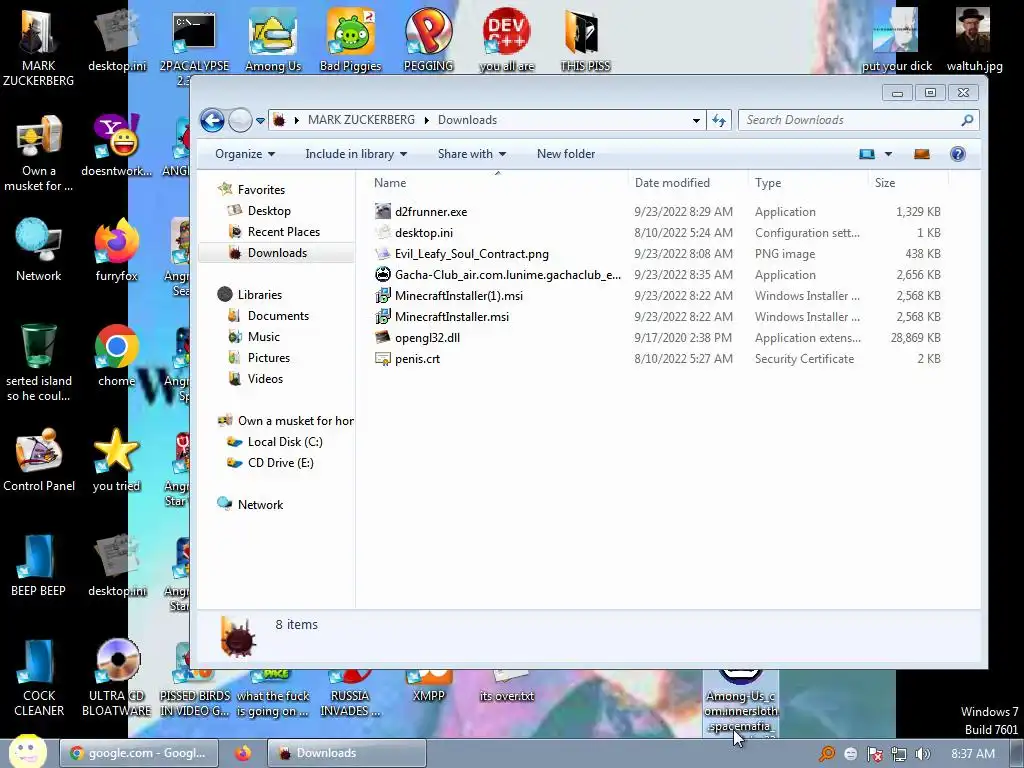Open the Include in library menu
Screen dimensions: 1024x768
tap(356, 154)
